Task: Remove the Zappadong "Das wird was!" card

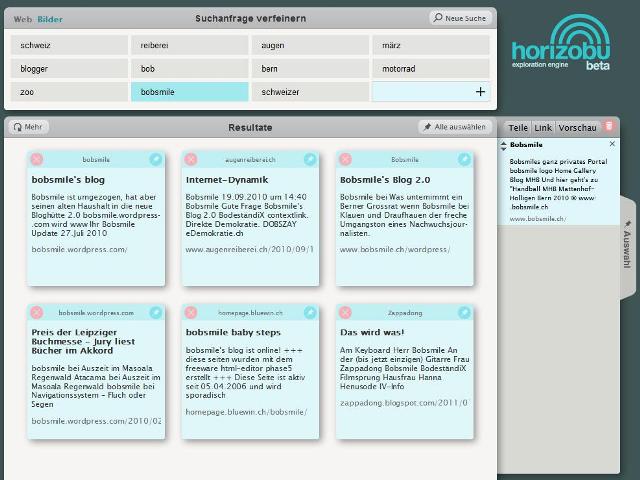Action: click(346, 313)
